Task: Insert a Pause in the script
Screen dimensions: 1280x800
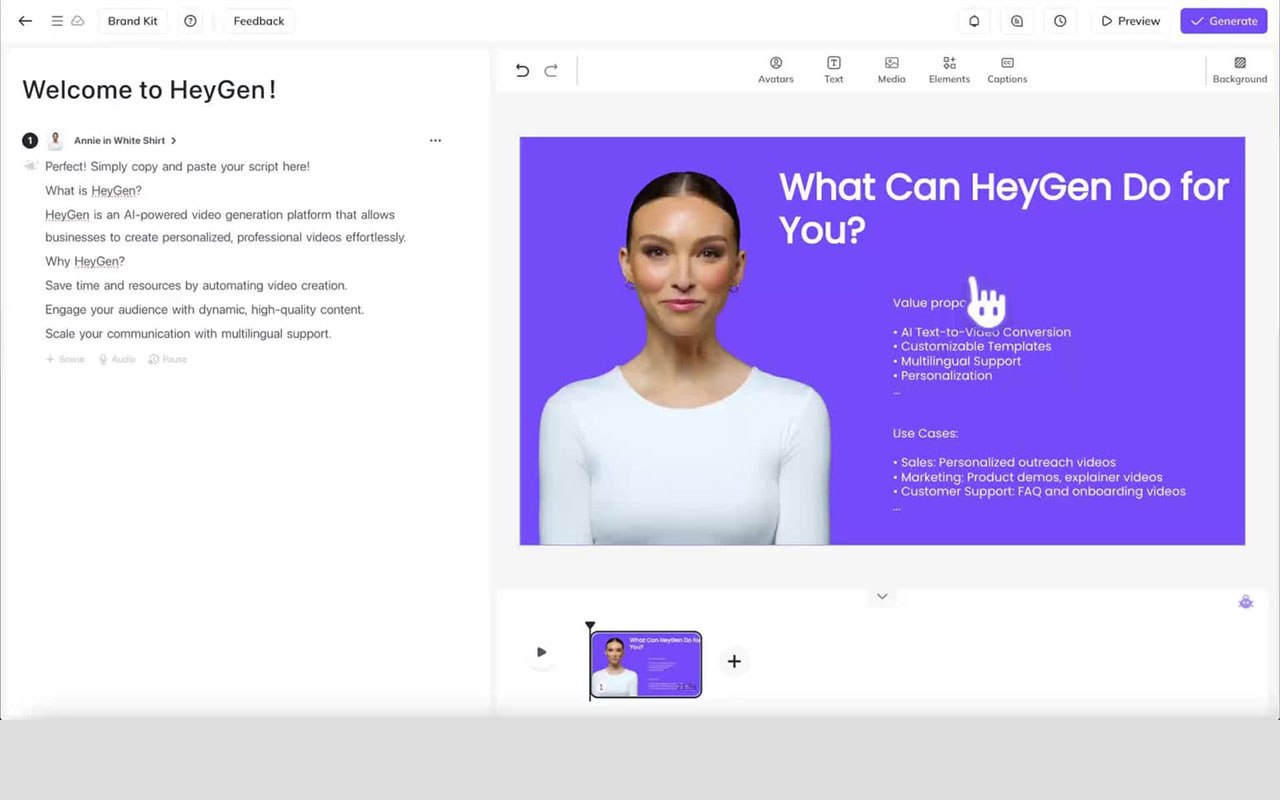Action: pos(167,359)
